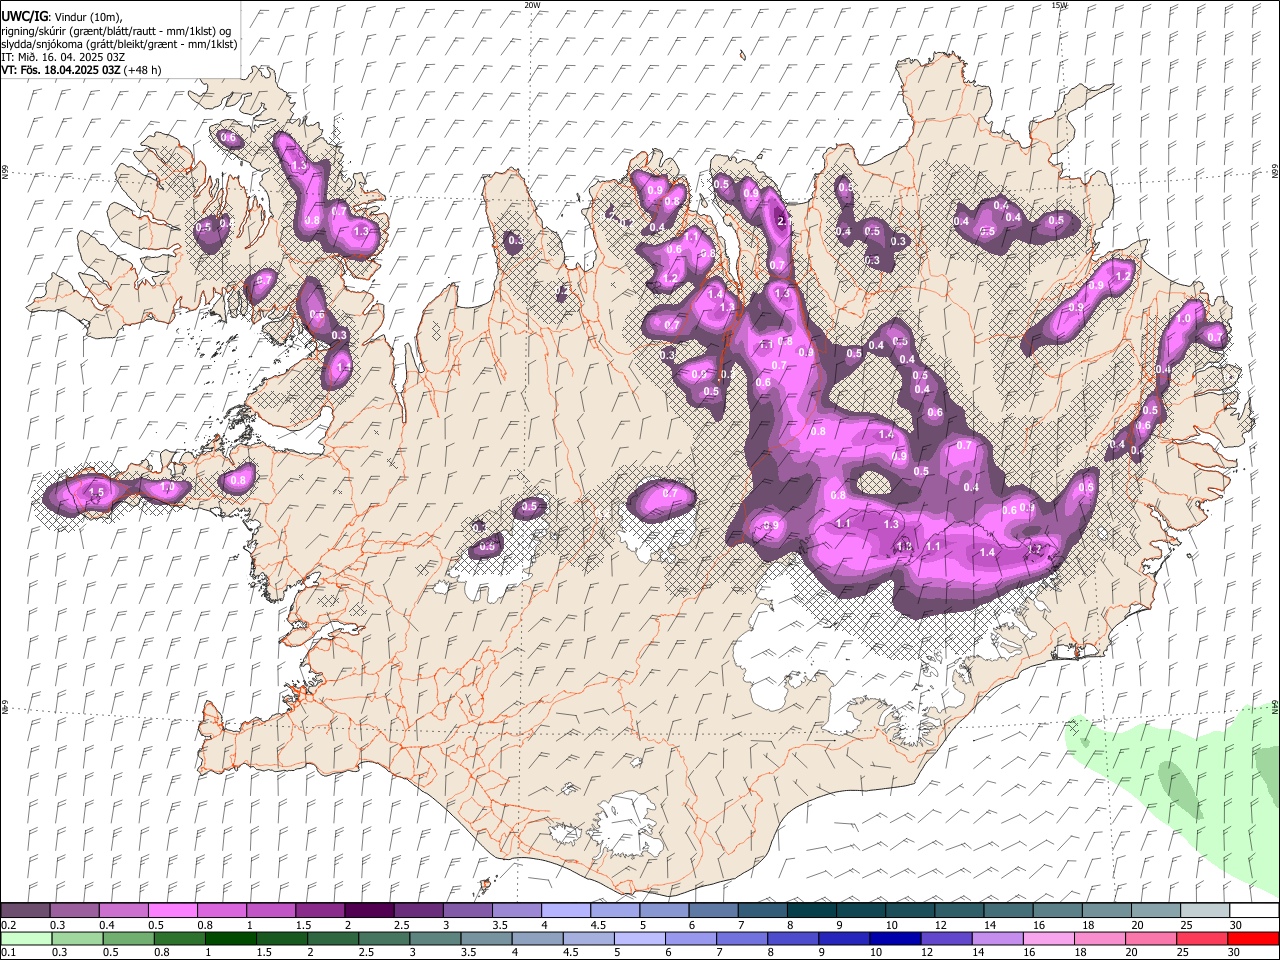Screen dimensions: 1280x960
Task: Click the "2.5" label in the bottom legend row
Action: click(x=365, y=953)
